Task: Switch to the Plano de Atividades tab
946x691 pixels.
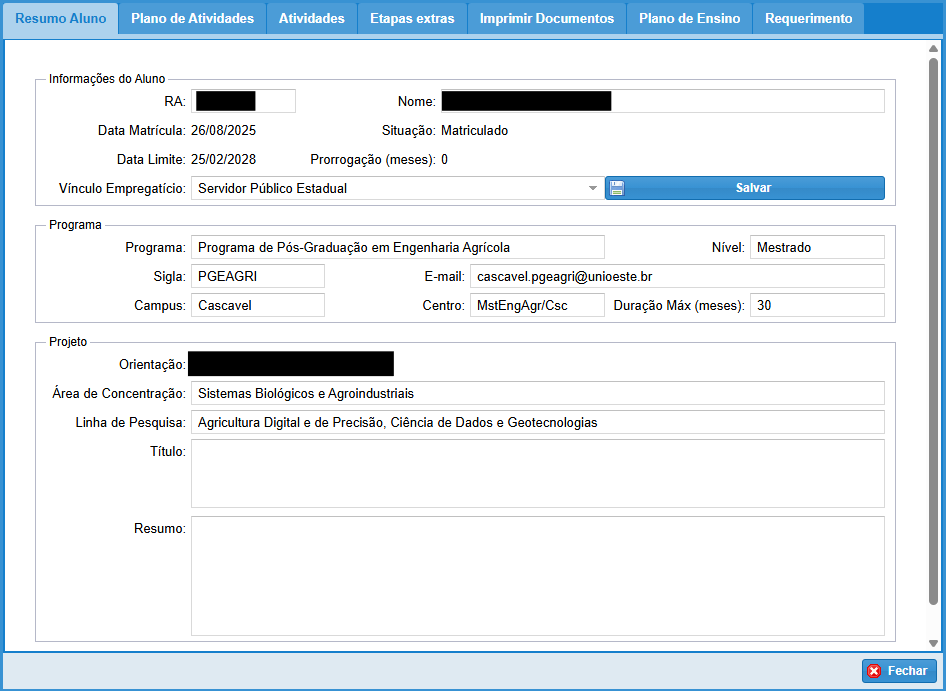Action: (x=192, y=19)
